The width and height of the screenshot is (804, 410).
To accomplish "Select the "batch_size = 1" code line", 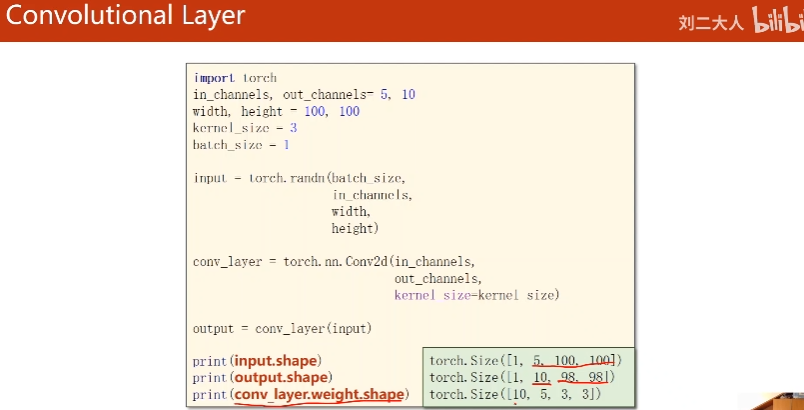I will click(241, 145).
